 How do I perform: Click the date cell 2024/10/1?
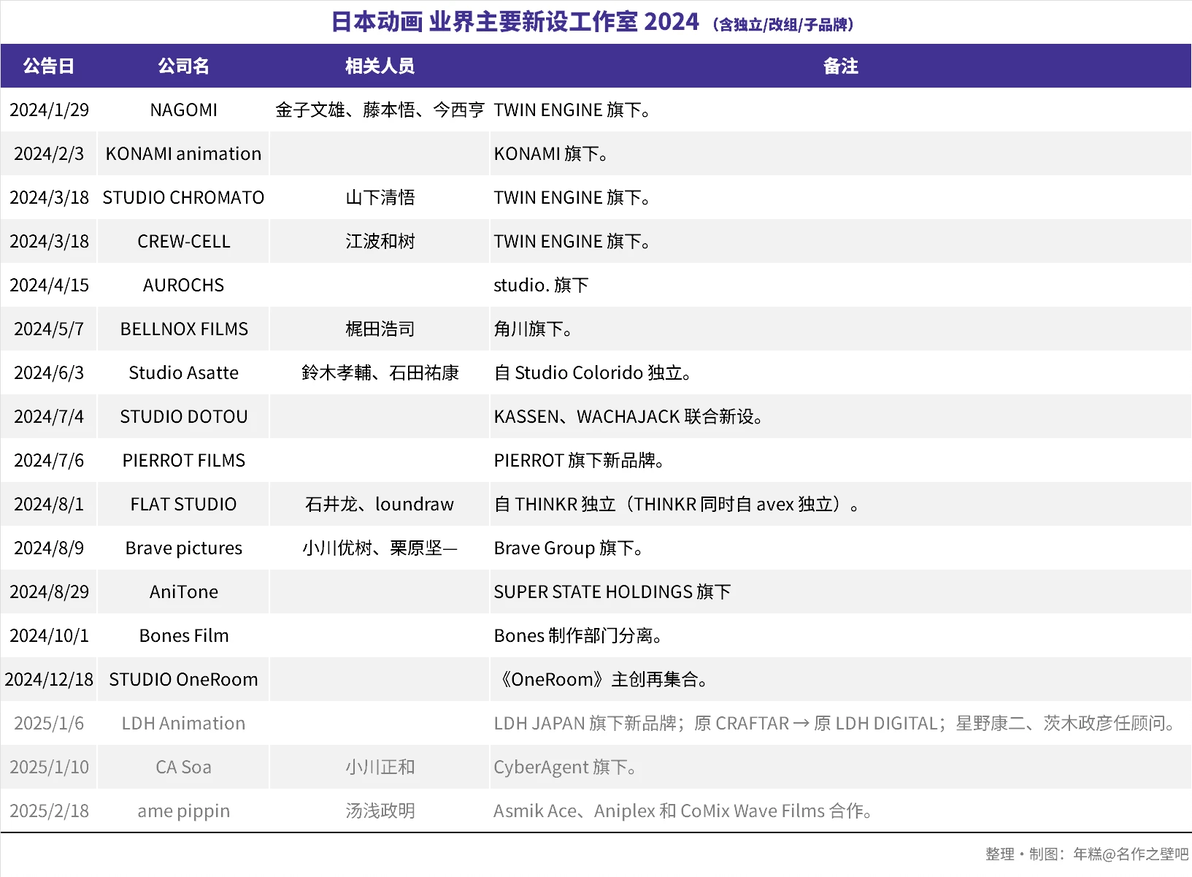click(49, 636)
